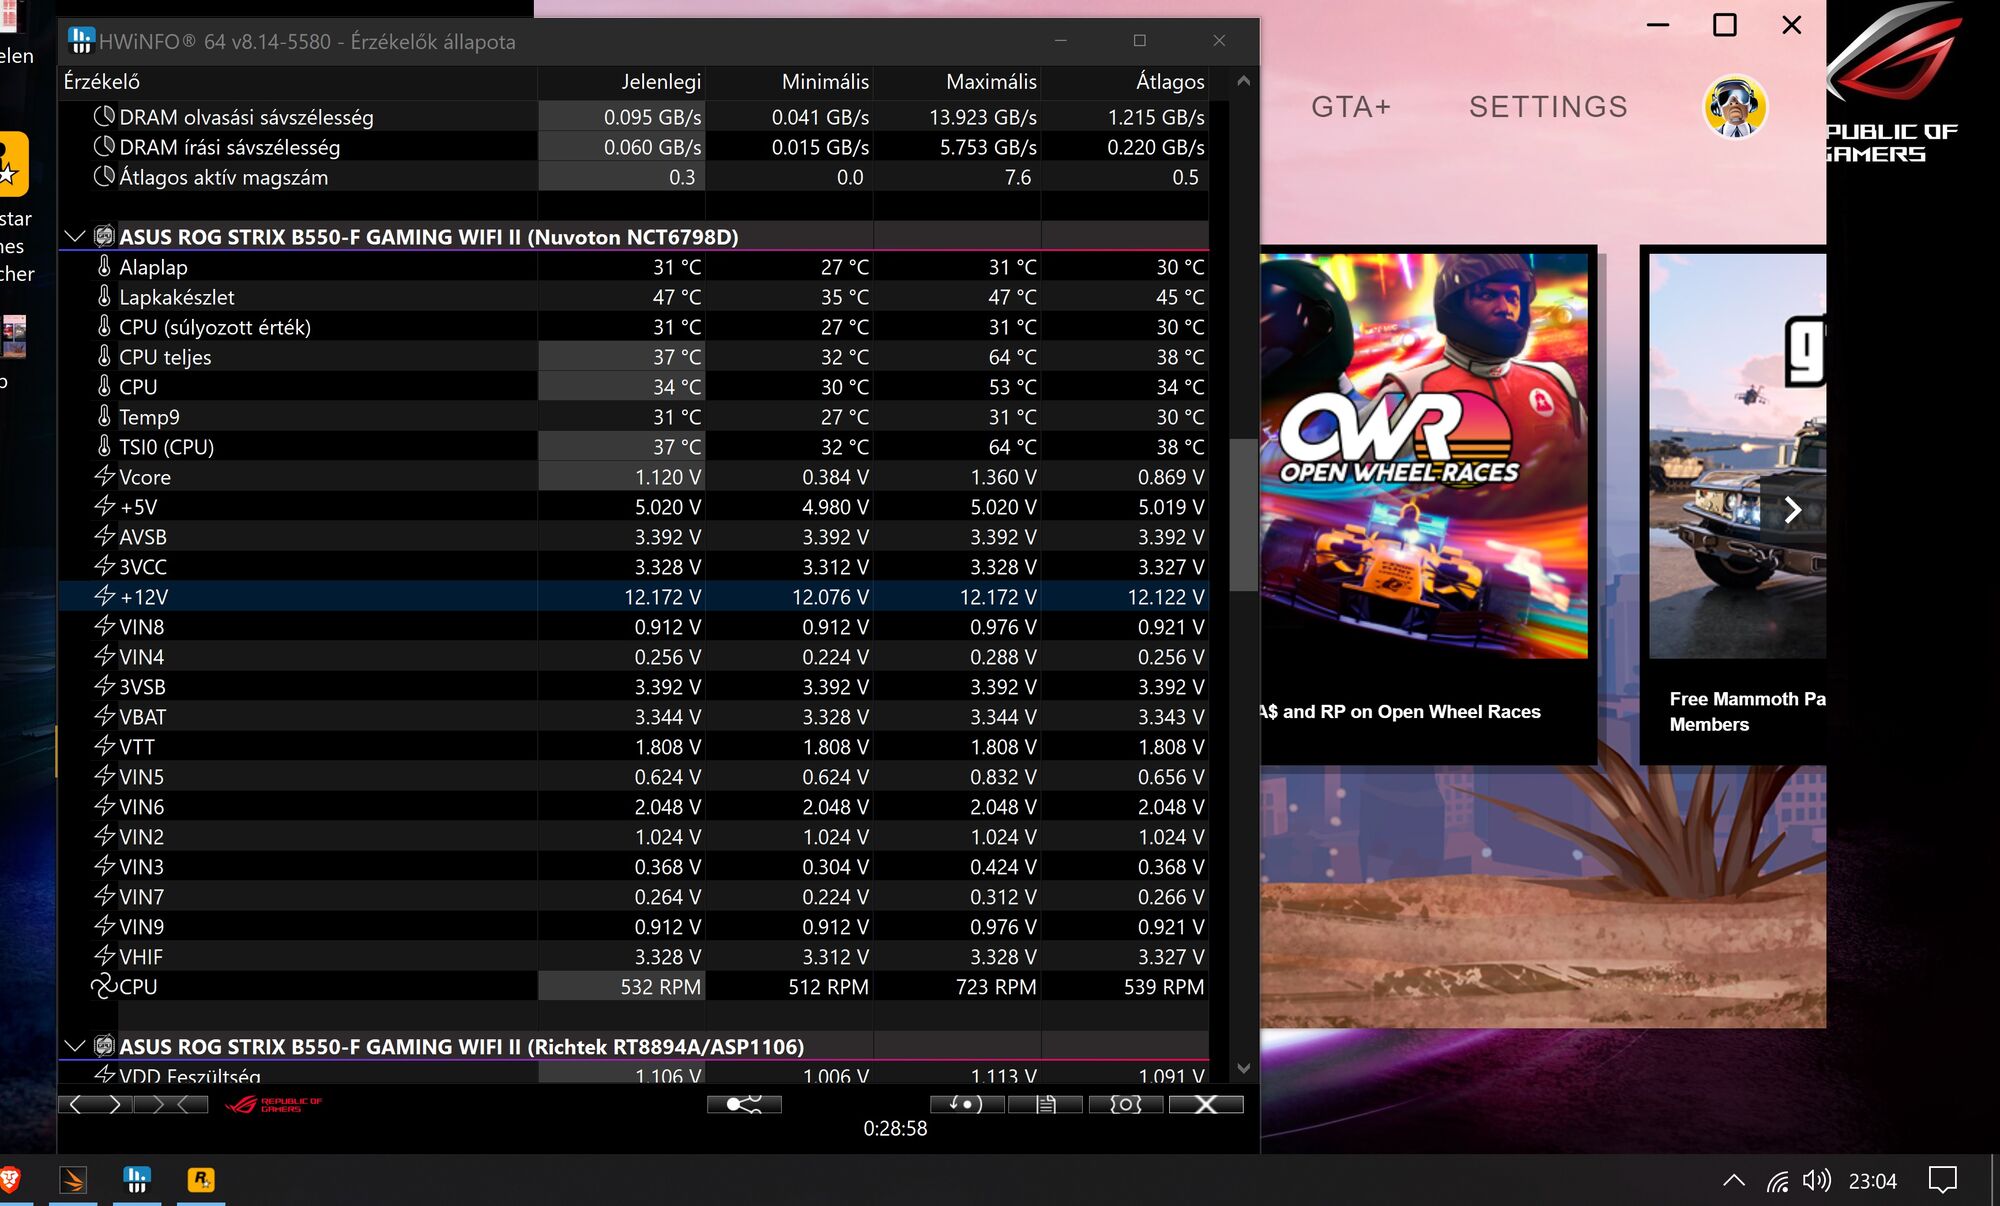Switch to the GTA+ tab
This screenshot has width=2000, height=1206.
1350,107
